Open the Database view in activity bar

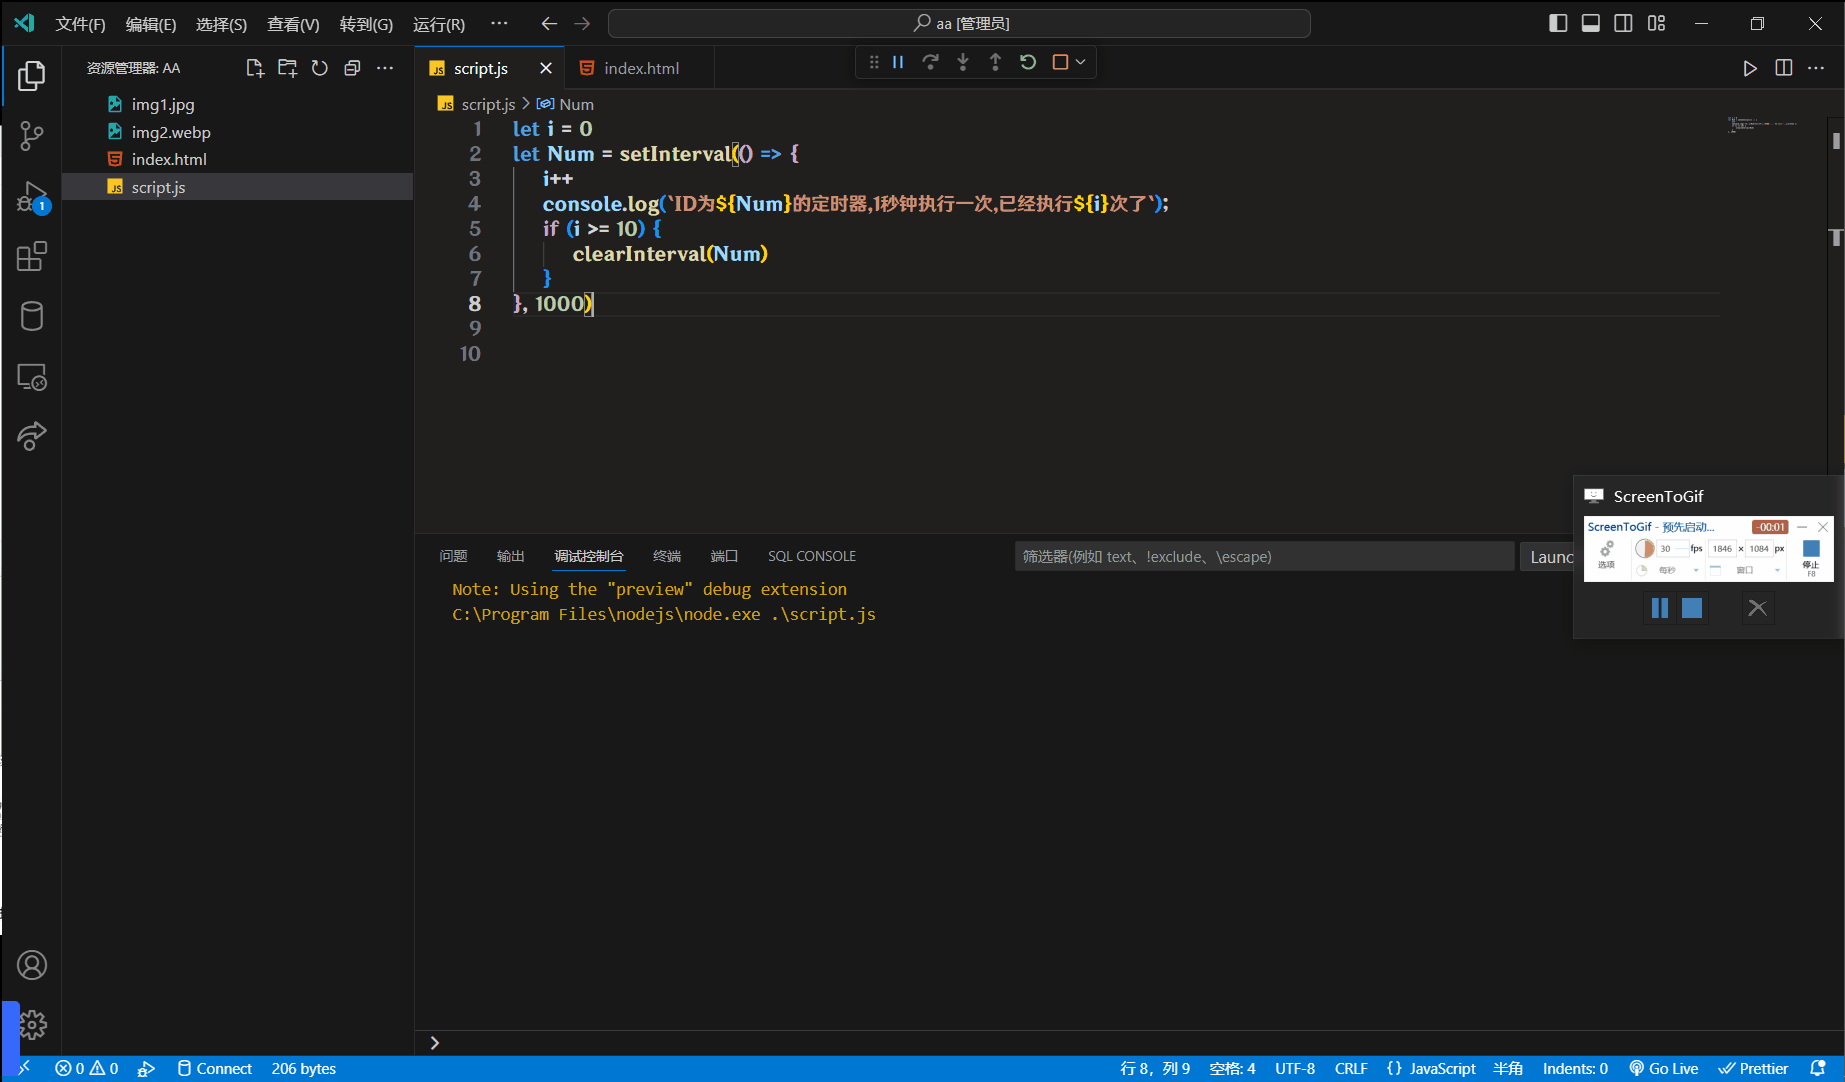point(32,317)
